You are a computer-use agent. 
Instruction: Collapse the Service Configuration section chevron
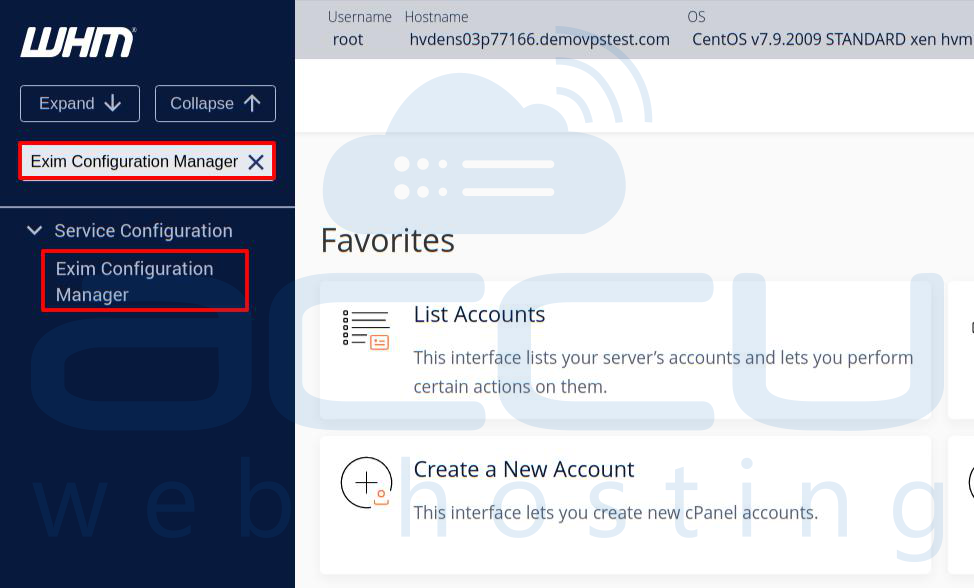(34, 230)
